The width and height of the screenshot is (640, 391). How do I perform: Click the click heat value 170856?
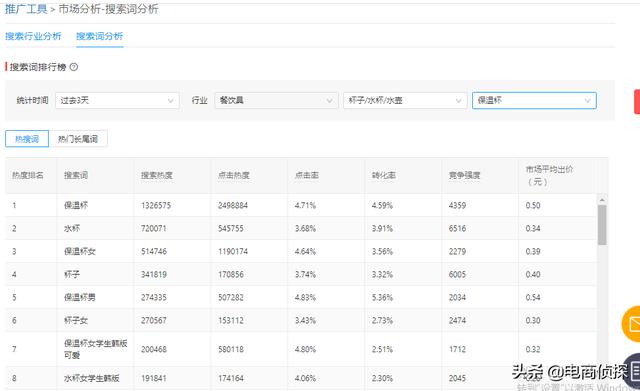231,274
